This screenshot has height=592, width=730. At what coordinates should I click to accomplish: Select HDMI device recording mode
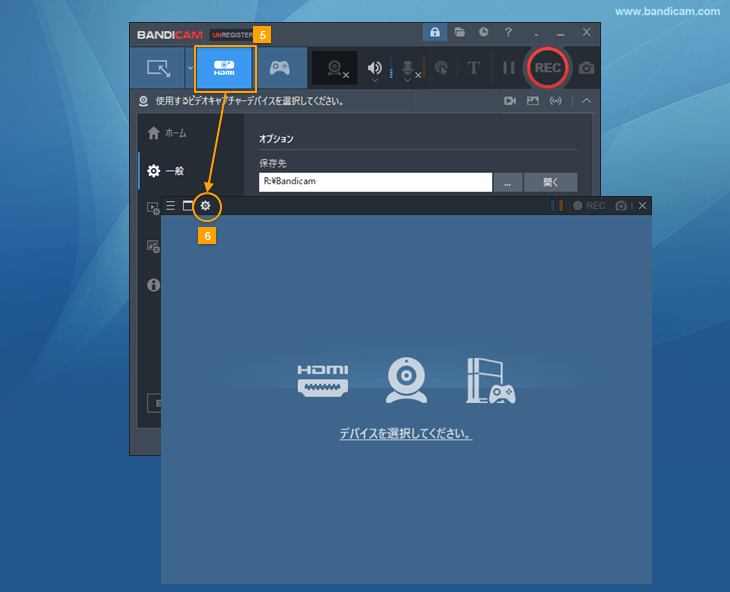point(224,68)
